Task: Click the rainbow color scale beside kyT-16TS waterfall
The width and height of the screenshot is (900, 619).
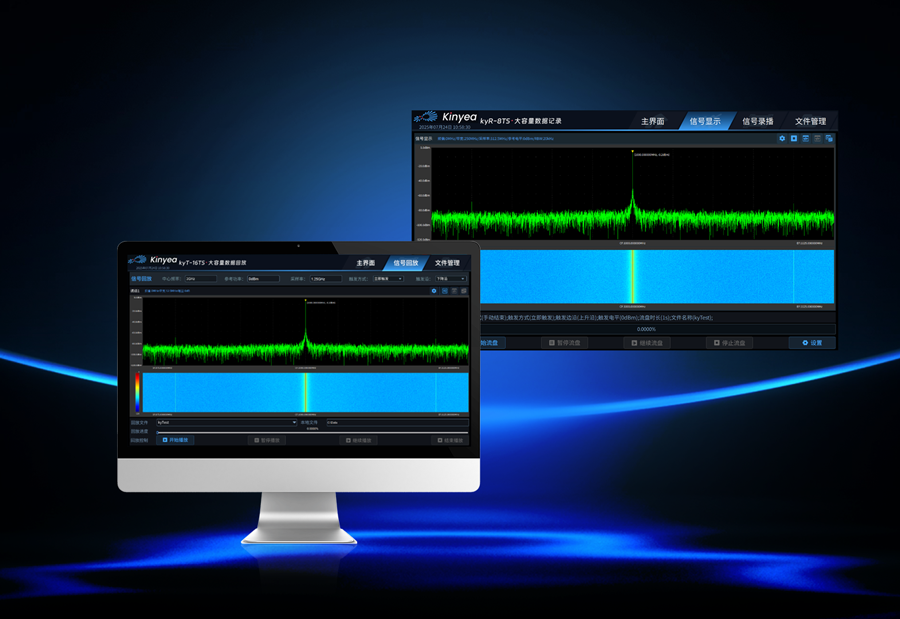Action: pos(137,392)
